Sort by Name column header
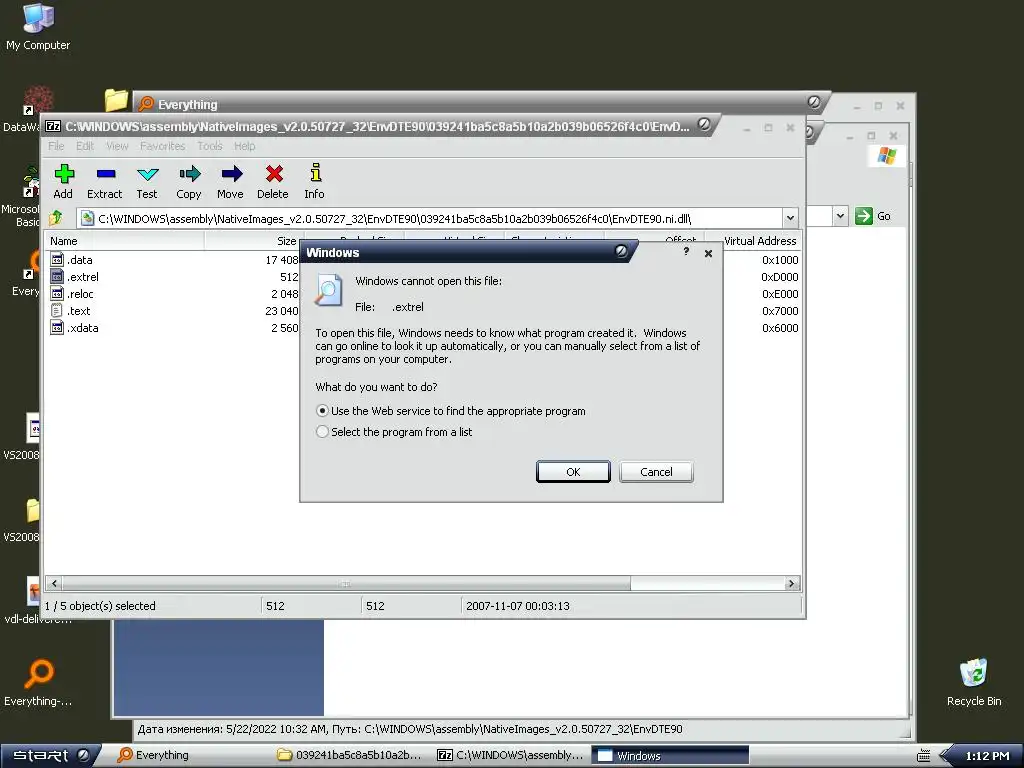 [x=124, y=241]
